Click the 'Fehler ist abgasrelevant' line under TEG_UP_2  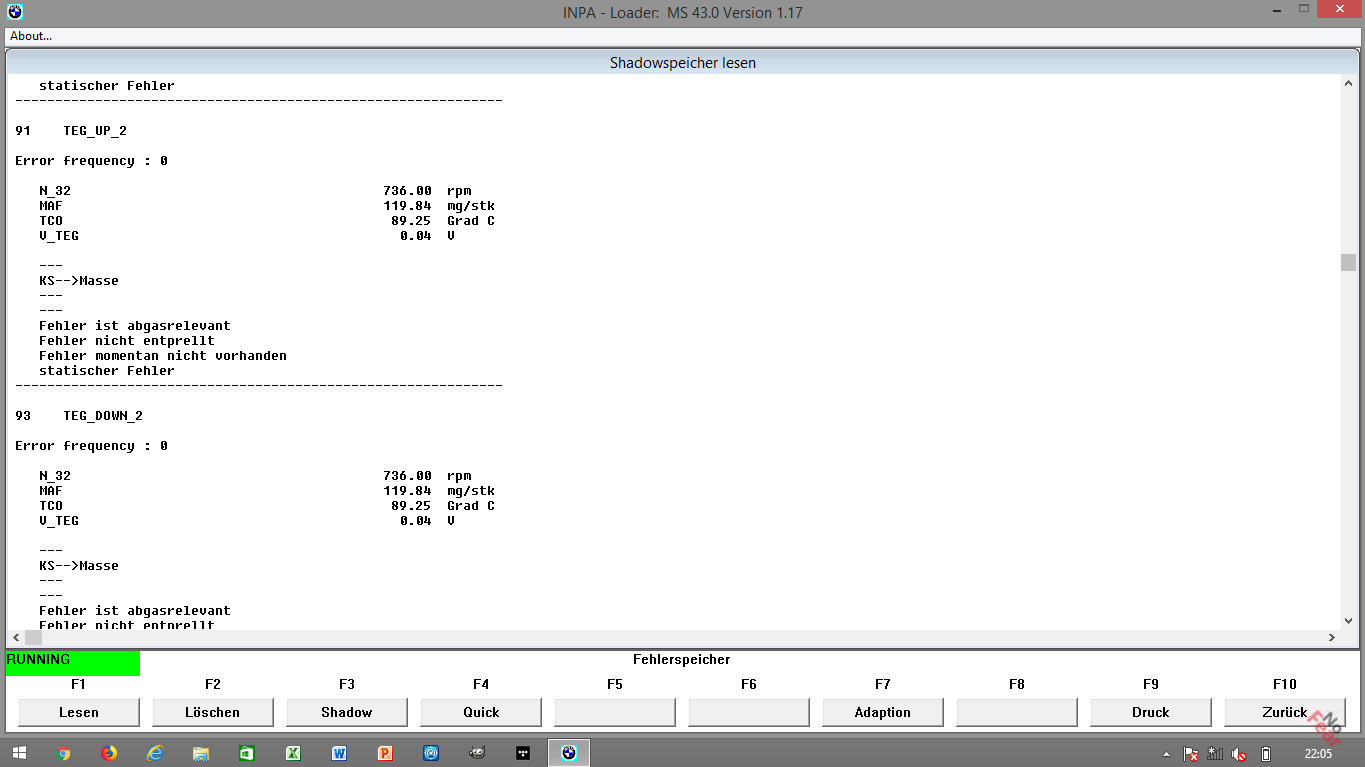click(135, 326)
